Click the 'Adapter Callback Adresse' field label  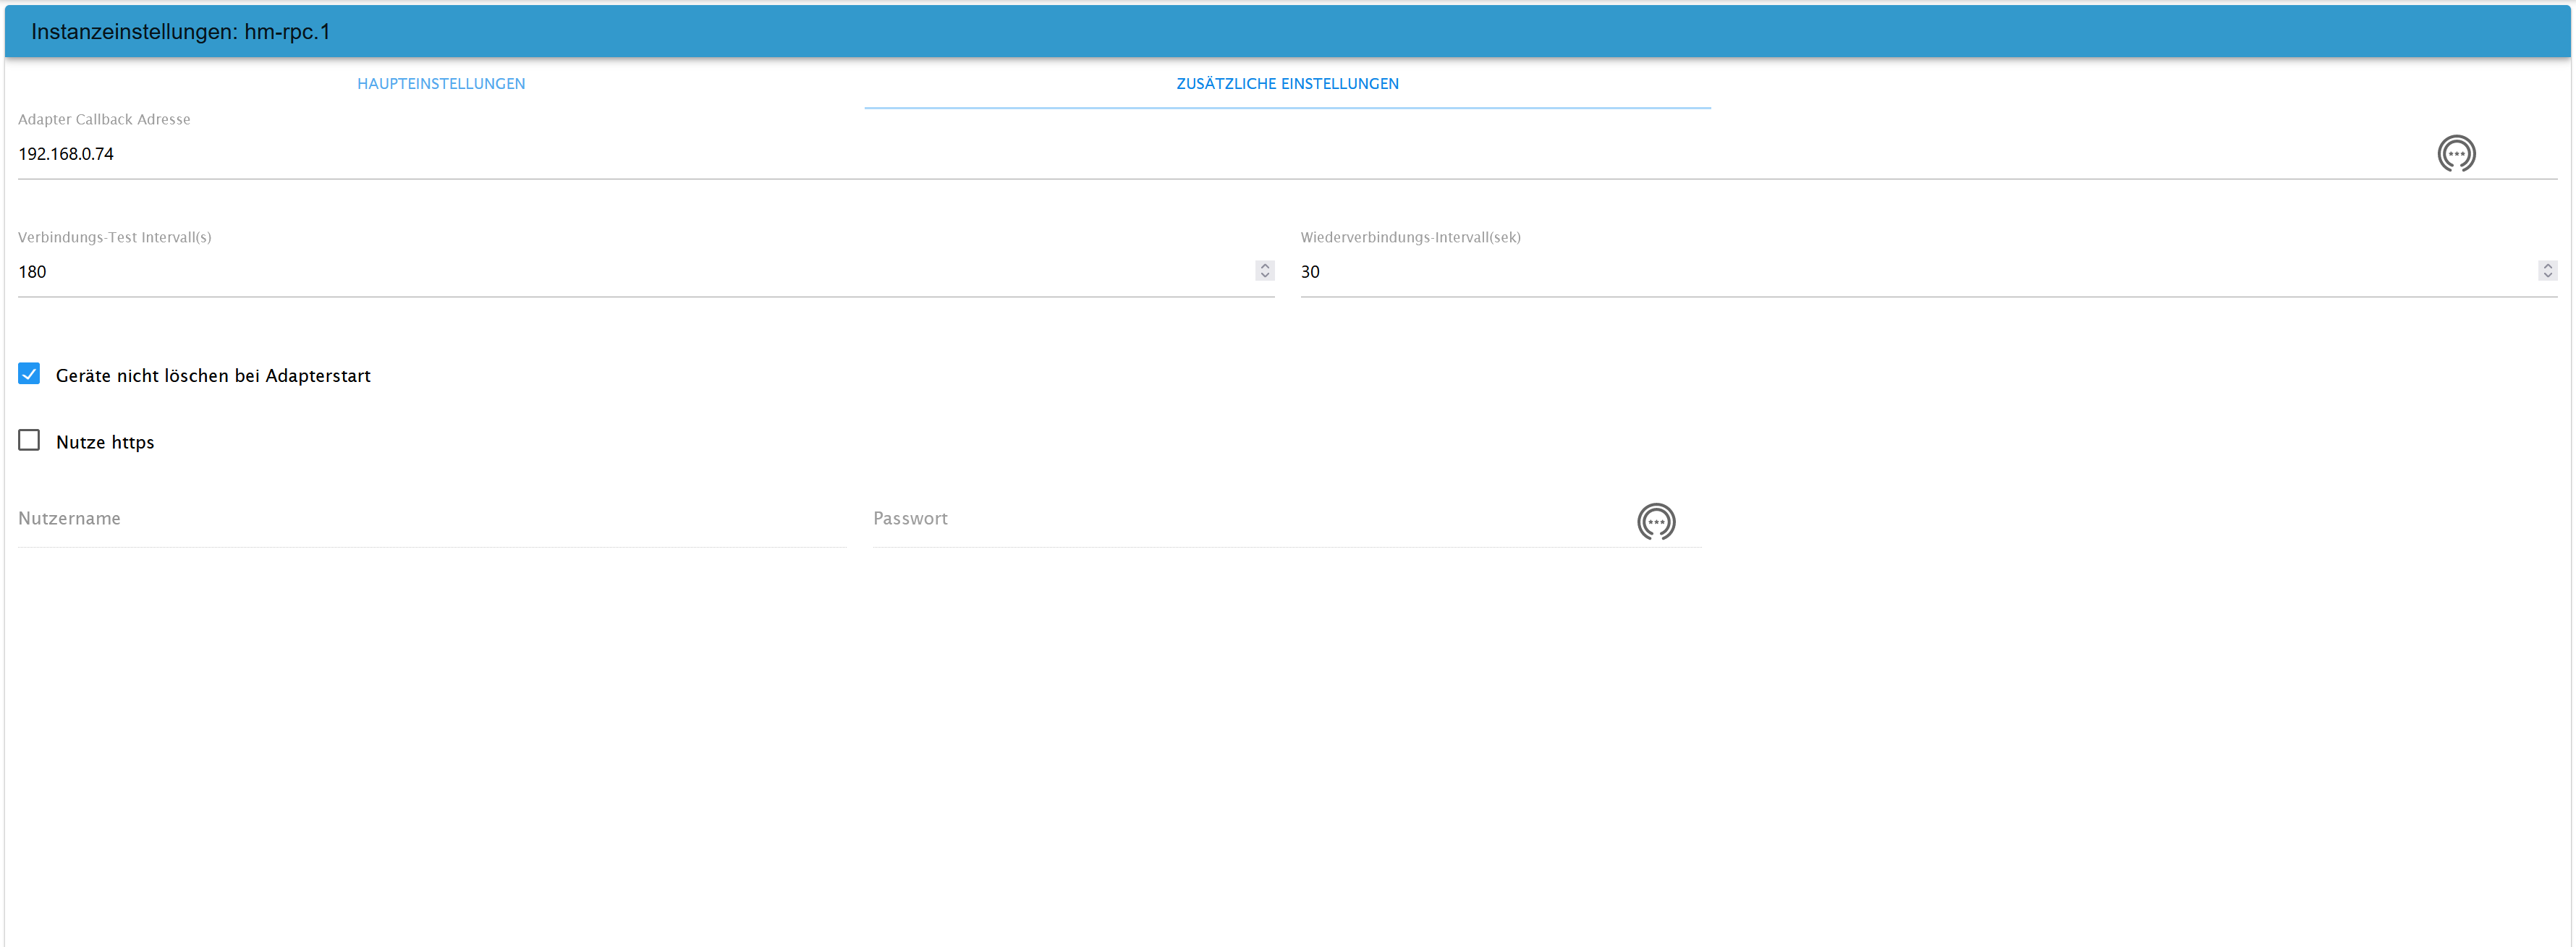point(104,119)
